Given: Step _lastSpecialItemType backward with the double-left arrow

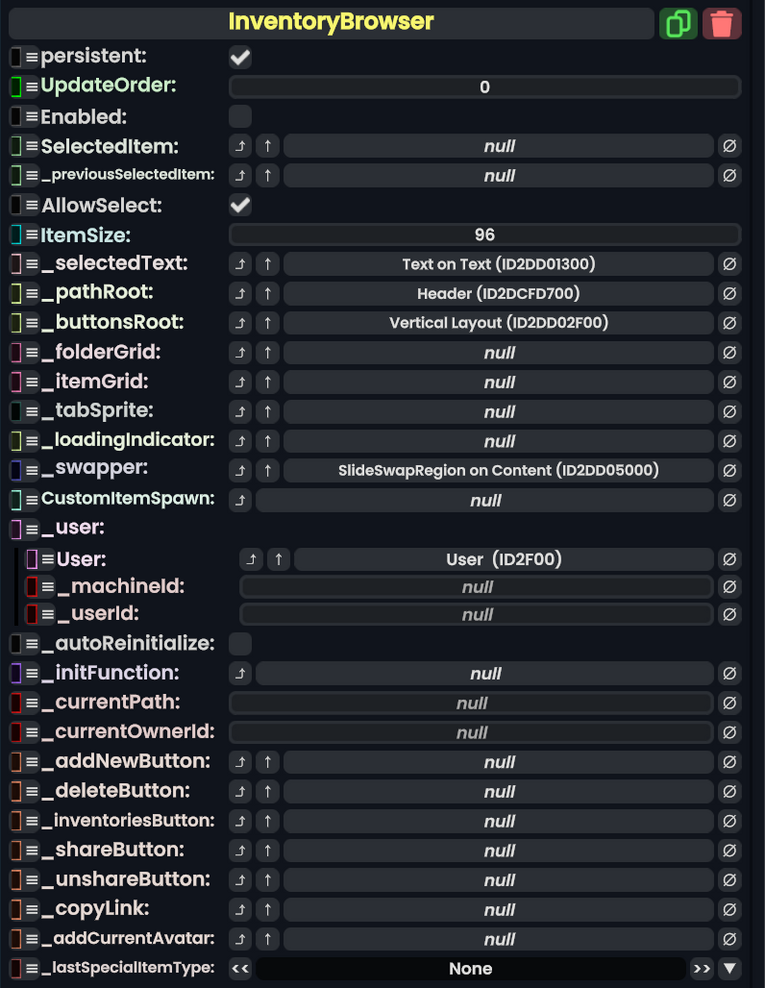Looking at the screenshot, I should pos(238,968).
